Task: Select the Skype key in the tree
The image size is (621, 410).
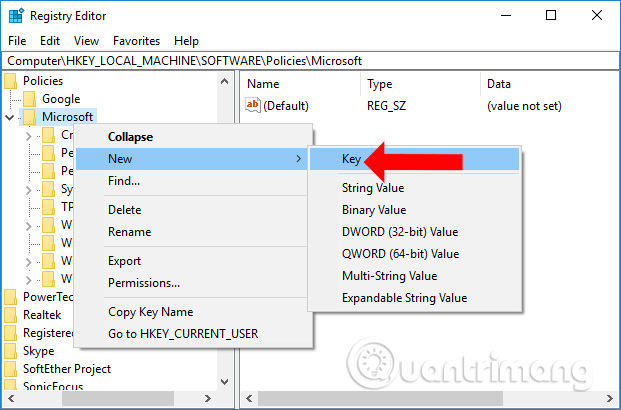Action: point(38,351)
